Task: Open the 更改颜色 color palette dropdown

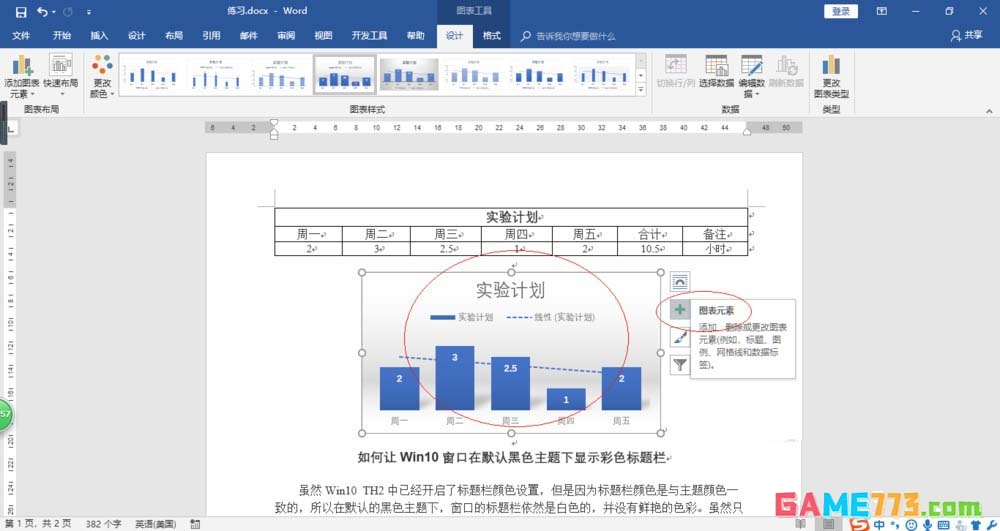Action: (x=101, y=76)
